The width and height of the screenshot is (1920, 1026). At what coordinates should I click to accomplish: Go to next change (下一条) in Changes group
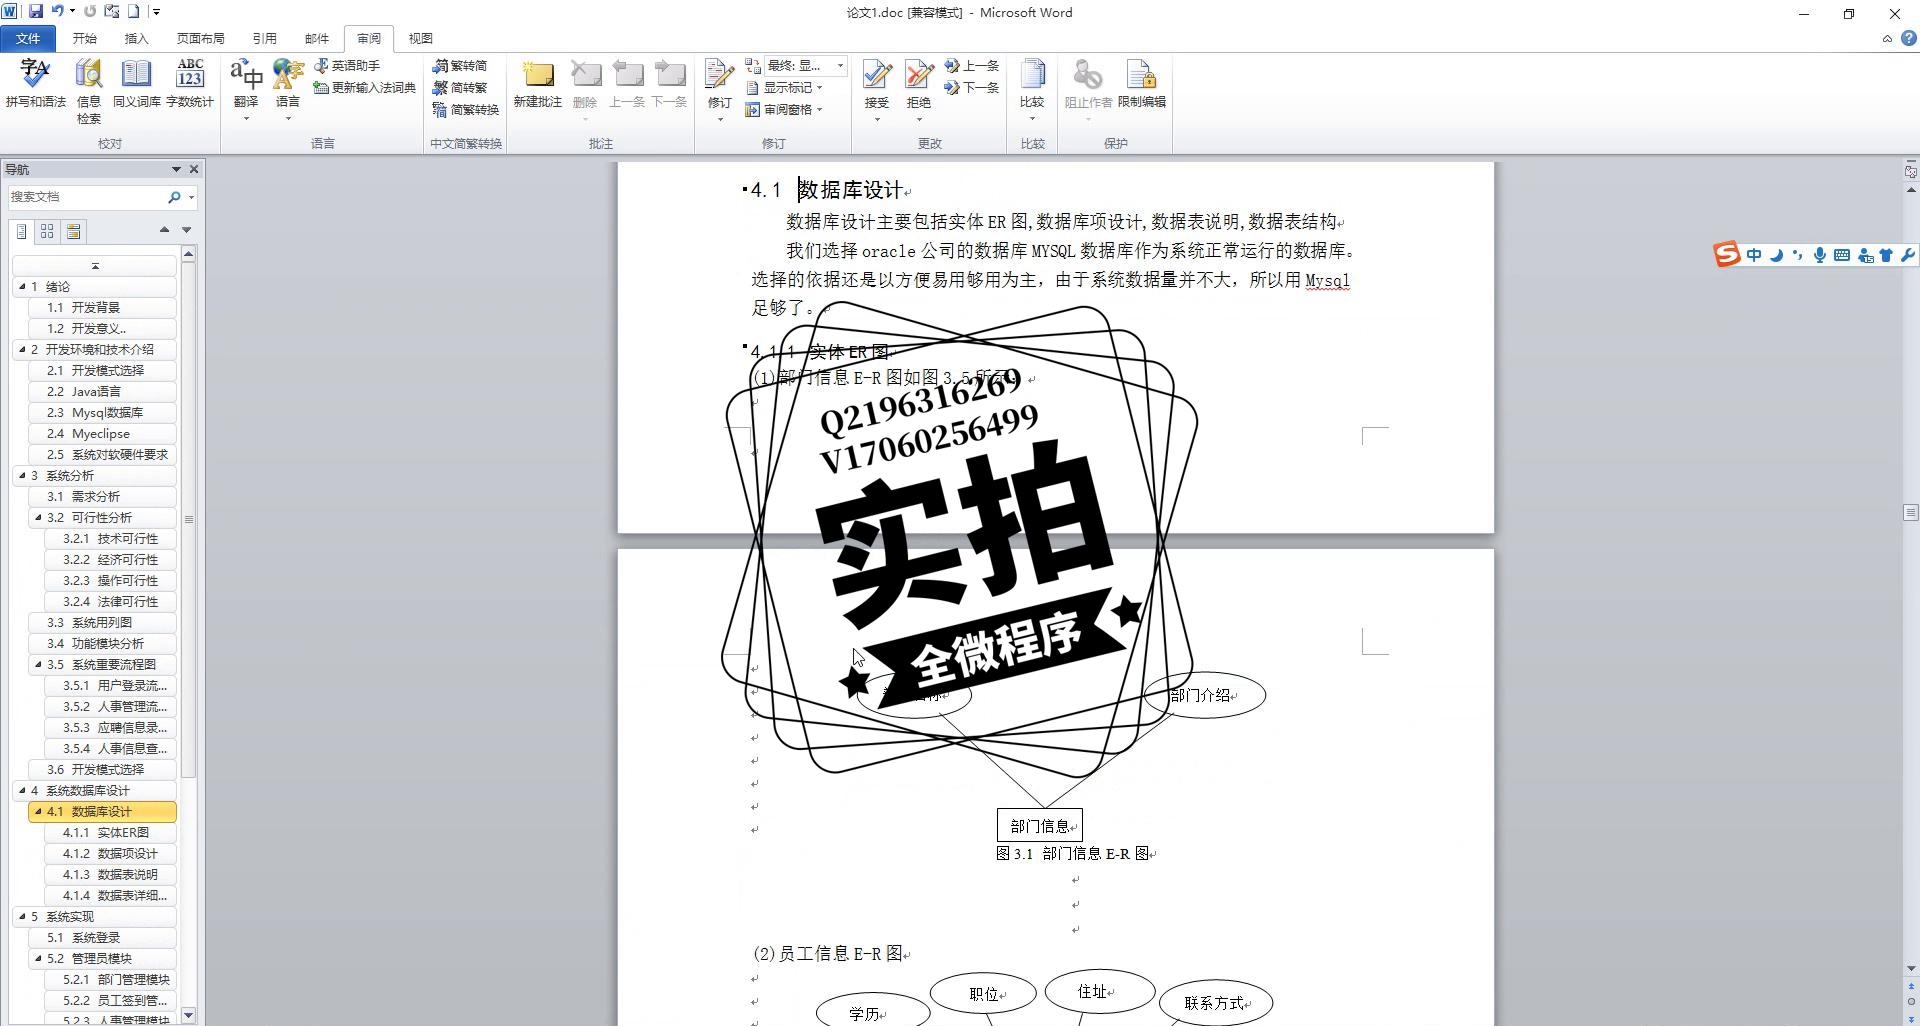[972, 87]
